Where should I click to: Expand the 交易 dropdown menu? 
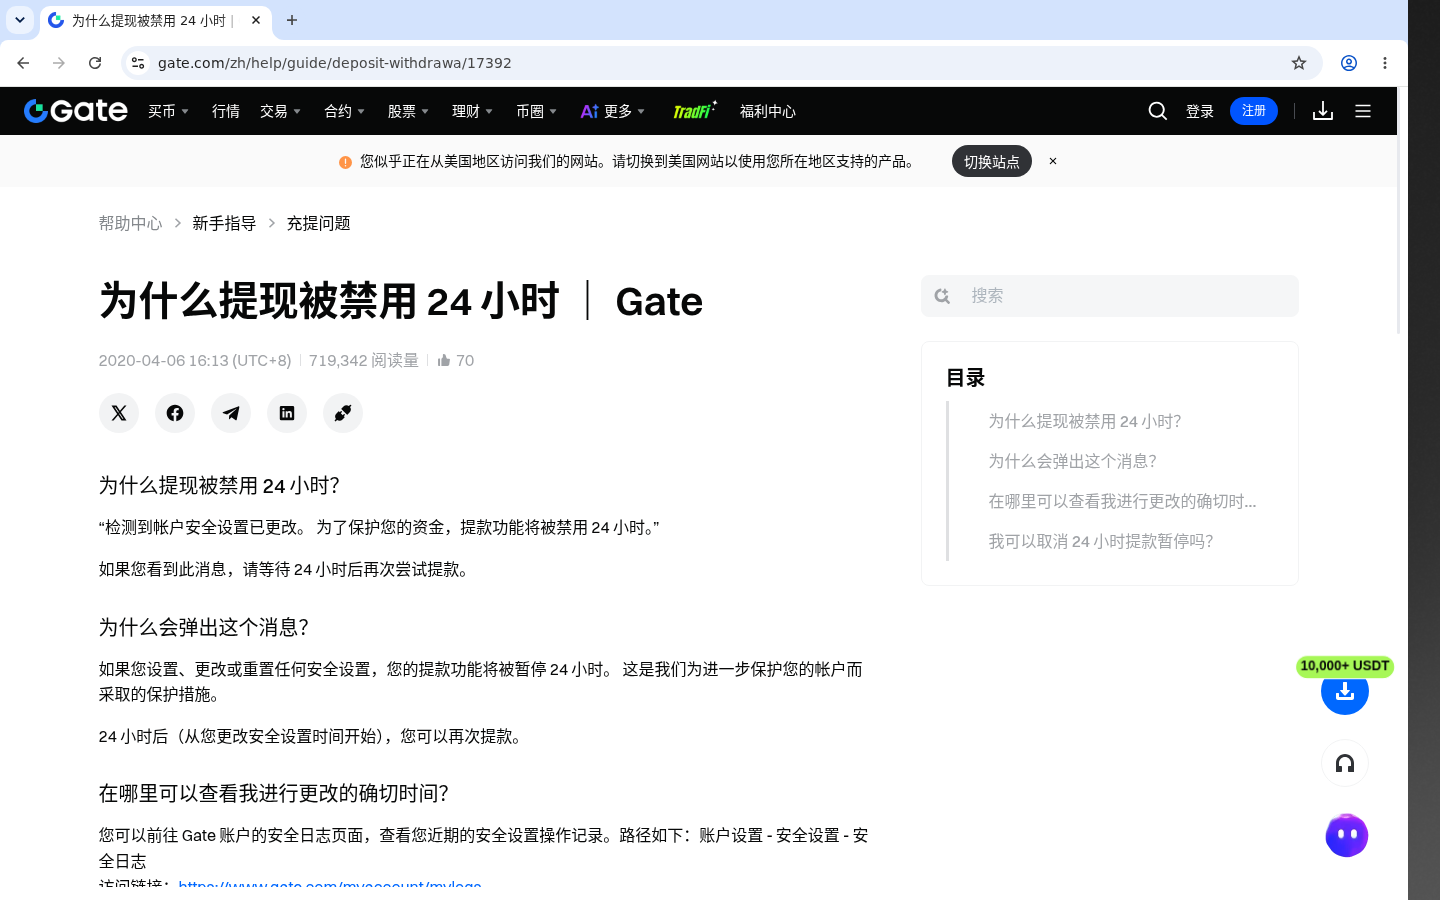pos(281,111)
